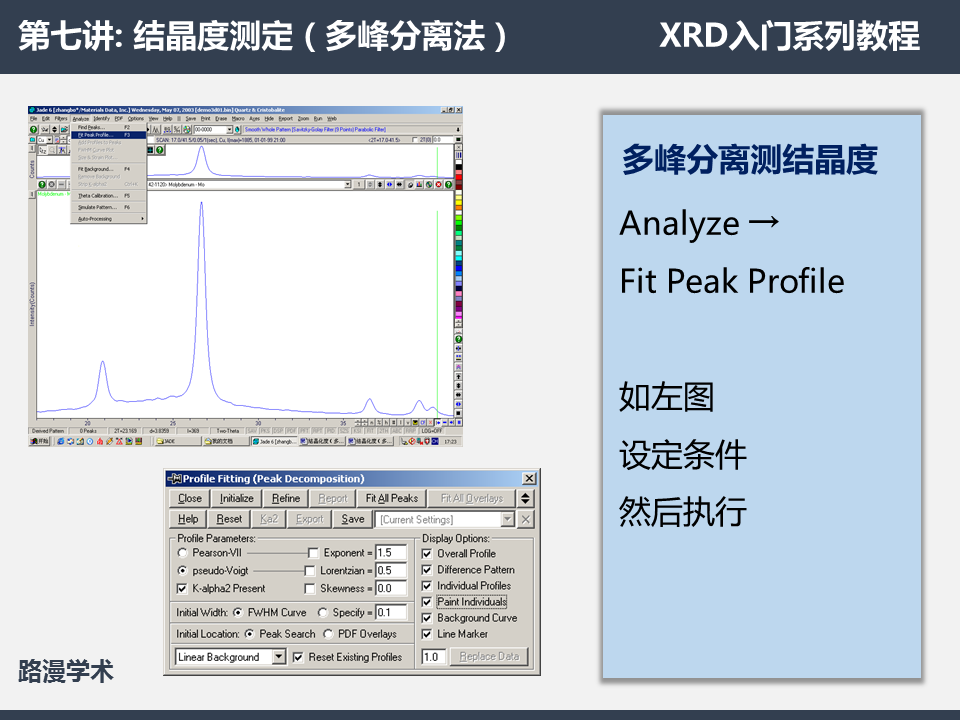
Task: Click the Ka2 button
Action: (269, 519)
